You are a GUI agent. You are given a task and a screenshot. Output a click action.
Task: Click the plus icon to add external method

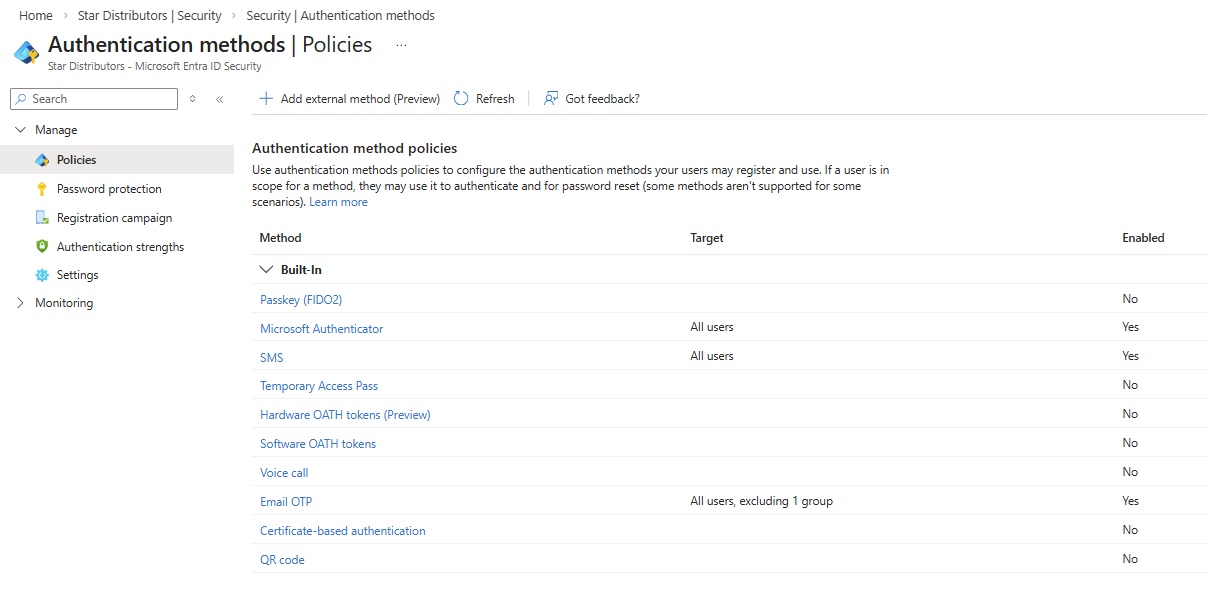tap(266, 99)
